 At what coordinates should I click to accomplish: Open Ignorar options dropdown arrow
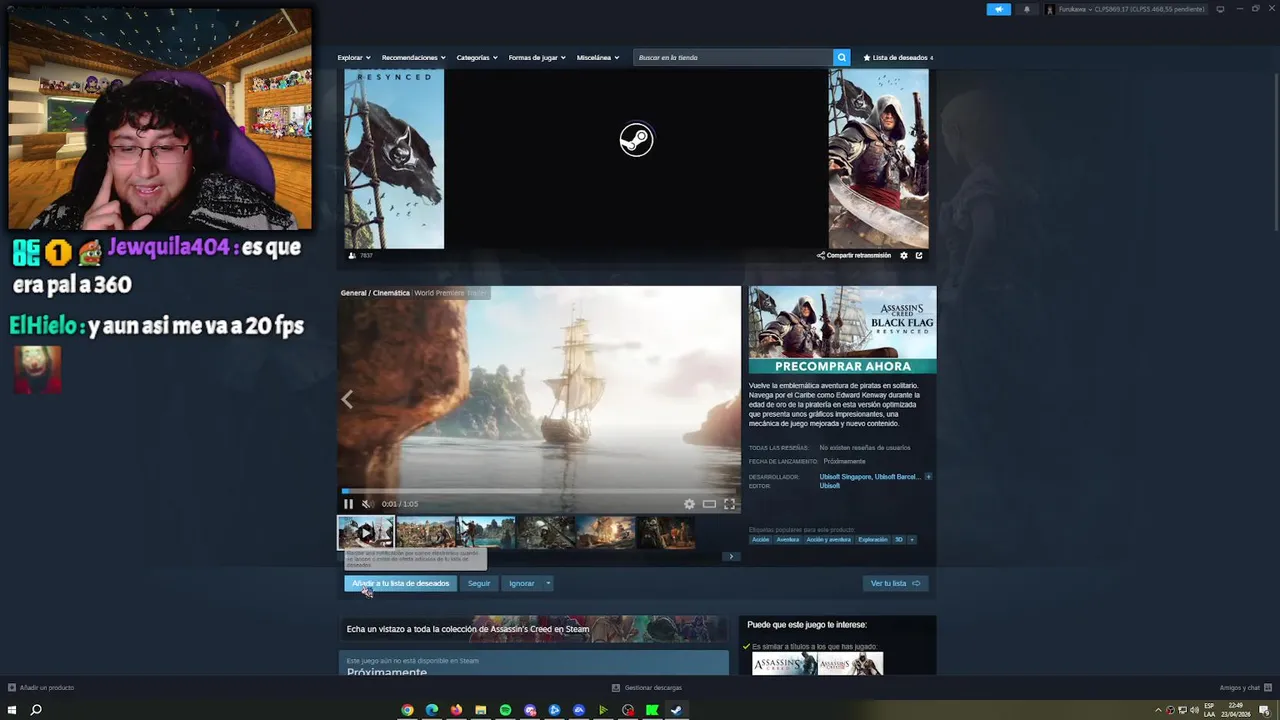pyautogui.click(x=548, y=583)
